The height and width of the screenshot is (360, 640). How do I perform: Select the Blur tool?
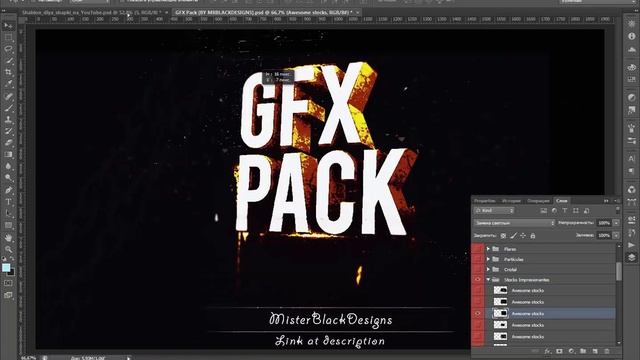click(8, 166)
